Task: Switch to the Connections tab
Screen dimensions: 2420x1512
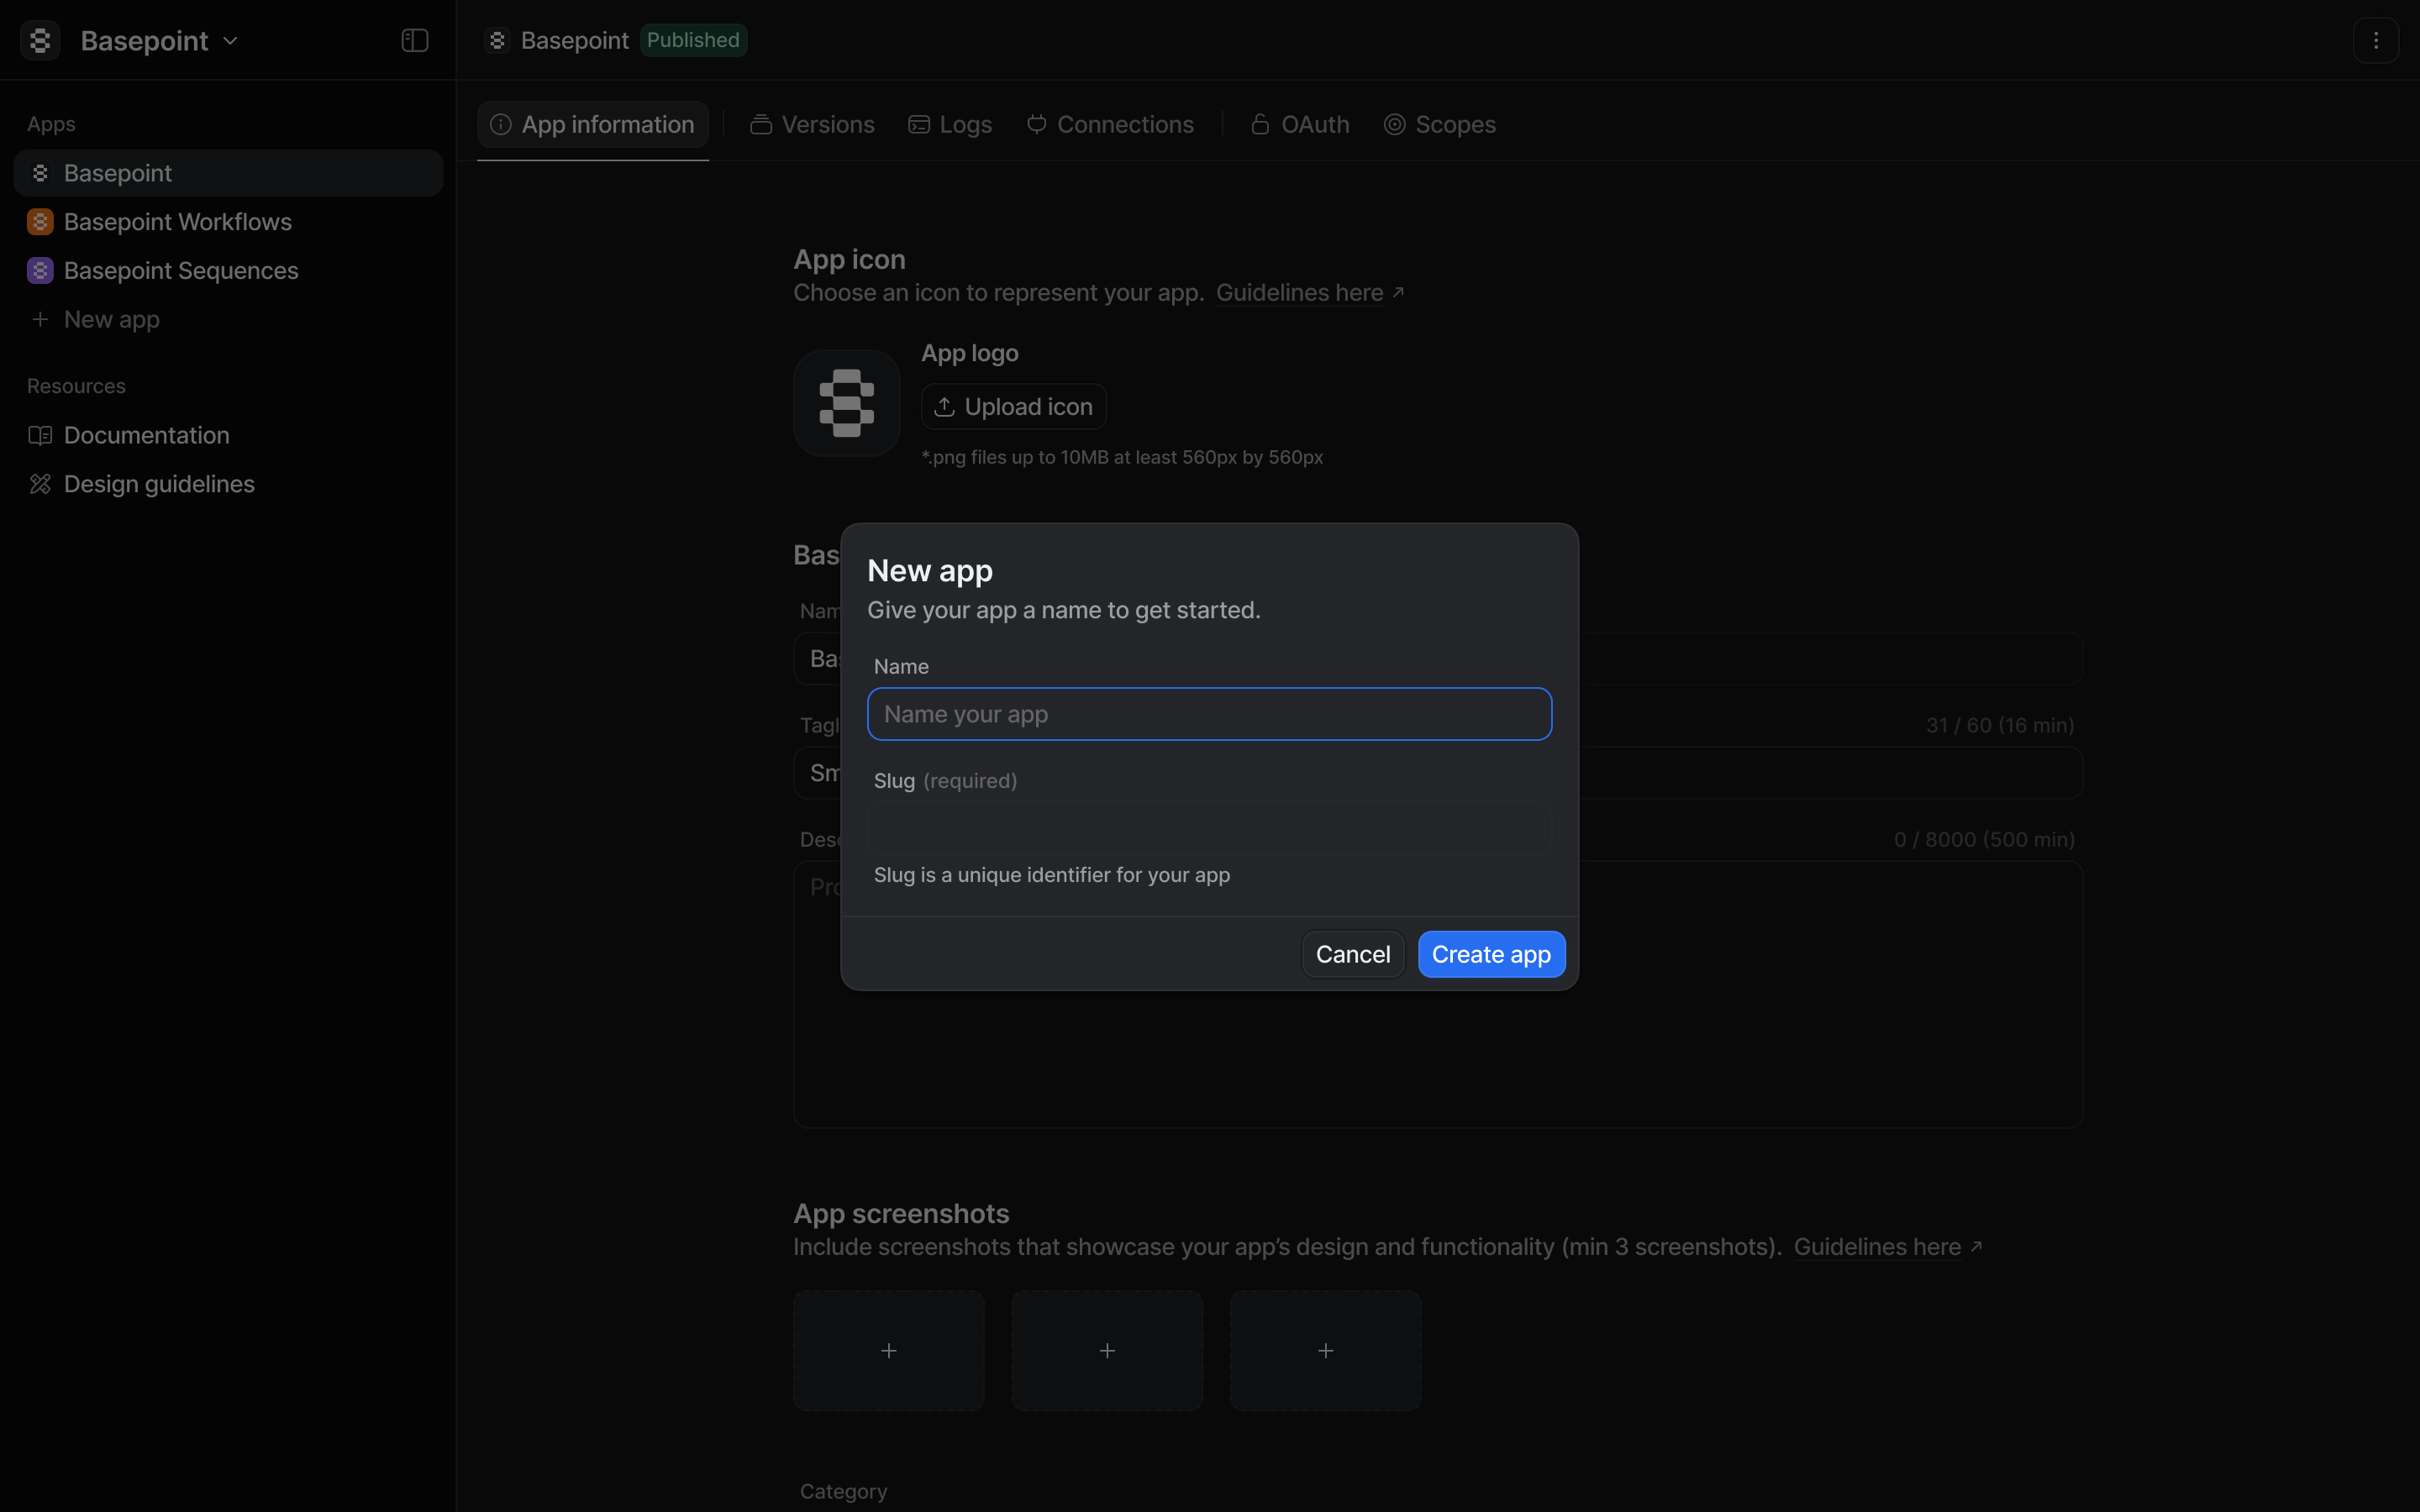Action: [x=1110, y=124]
